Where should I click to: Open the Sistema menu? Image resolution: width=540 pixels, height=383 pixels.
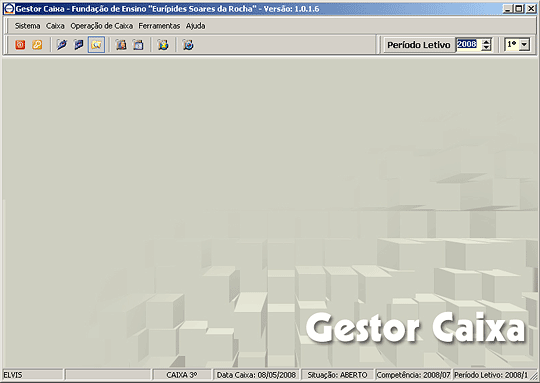click(27, 26)
